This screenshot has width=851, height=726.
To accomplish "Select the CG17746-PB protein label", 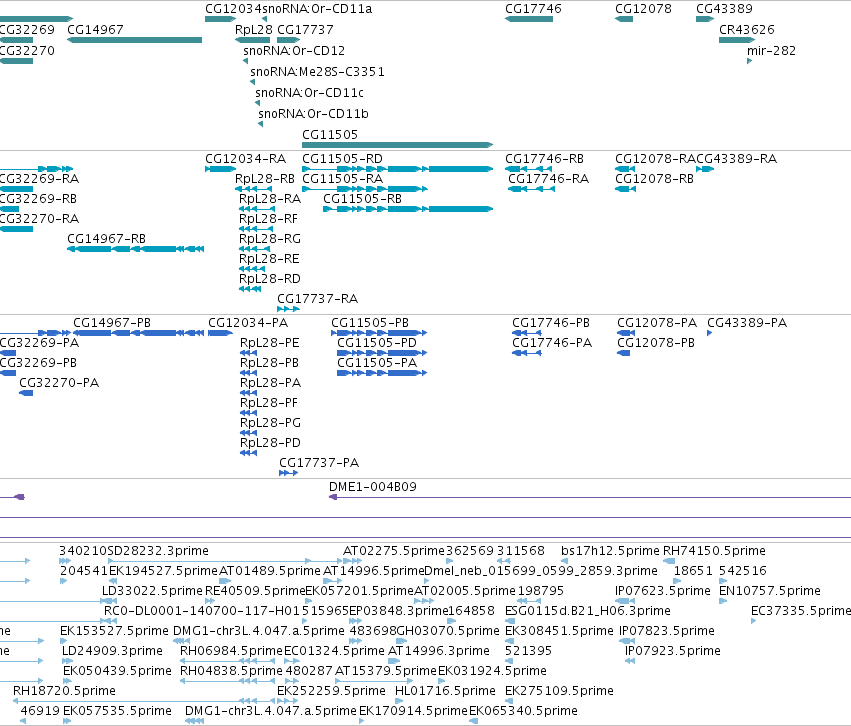I will (x=551, y=323).
